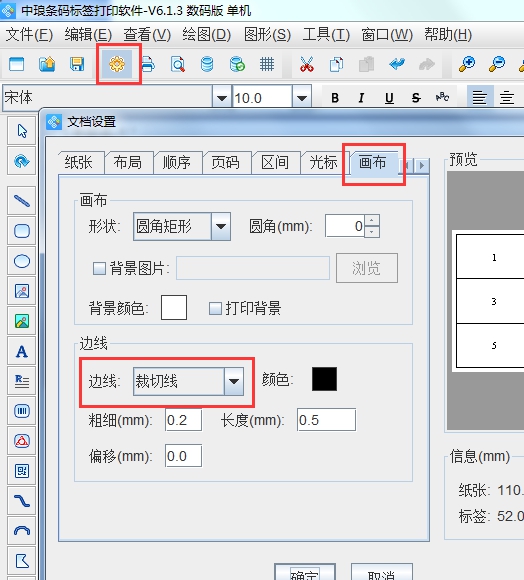The width and height of the screenshot is (524, 580).
Task: Select the line drawing tool
Action: click(x=22, y=201)
